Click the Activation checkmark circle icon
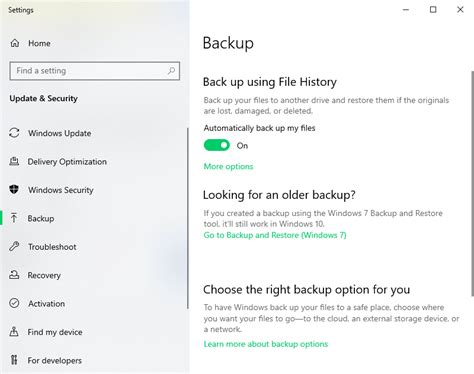The width and height of the screenshot is (474, 374). tap(14, 303)
